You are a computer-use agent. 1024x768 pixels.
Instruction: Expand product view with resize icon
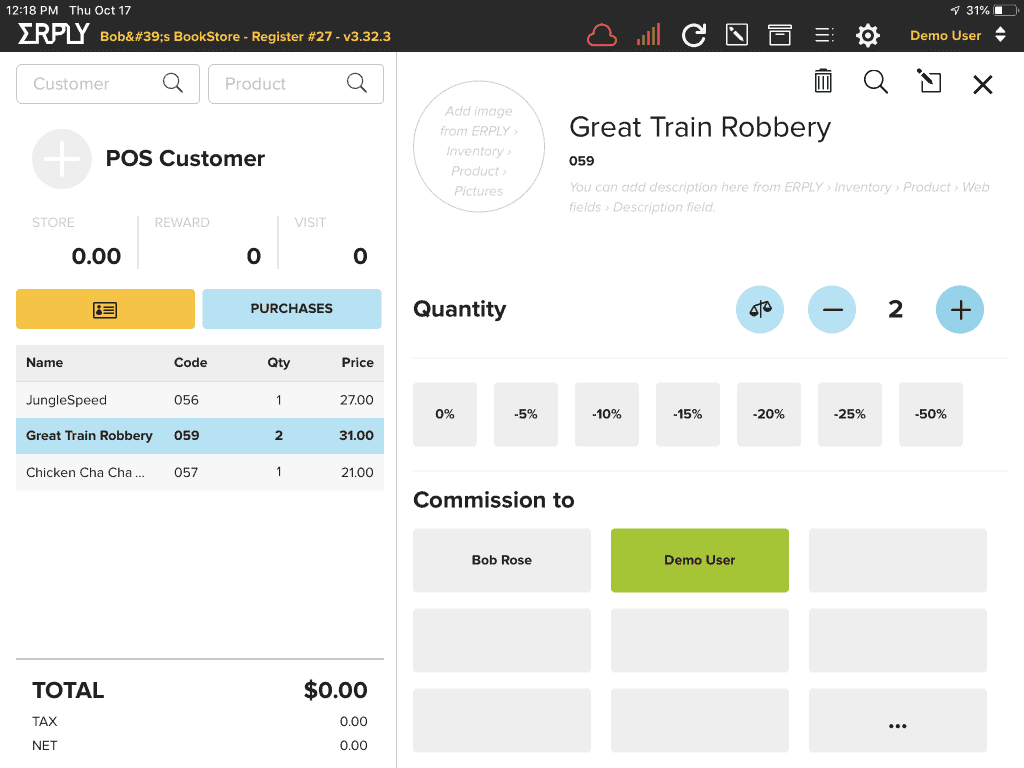[x=929, y=82]
